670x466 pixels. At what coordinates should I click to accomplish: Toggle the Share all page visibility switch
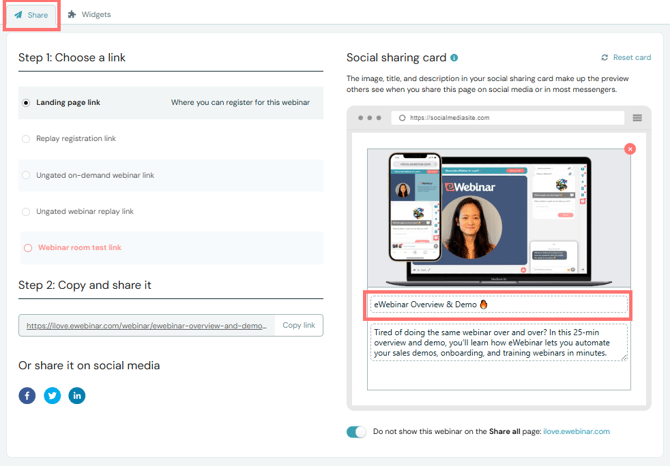[356, 432]
